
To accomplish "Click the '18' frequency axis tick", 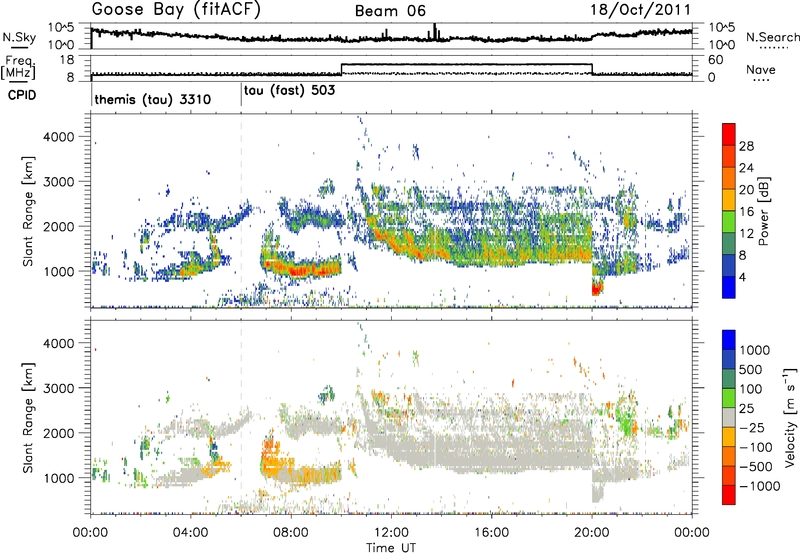I will (67, 60).
